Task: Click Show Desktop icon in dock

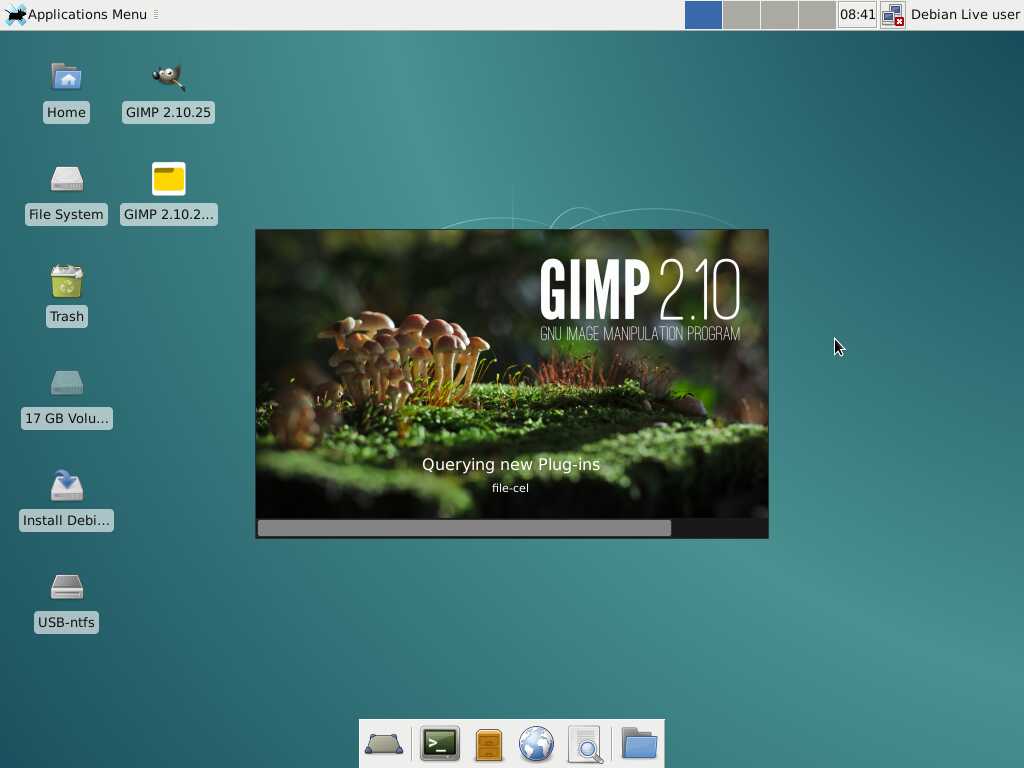Action: (384, 744)
